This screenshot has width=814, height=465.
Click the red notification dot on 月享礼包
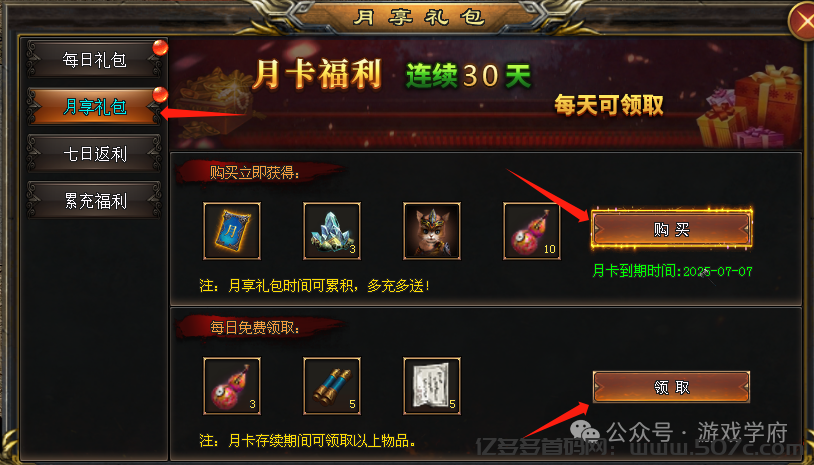160,94
